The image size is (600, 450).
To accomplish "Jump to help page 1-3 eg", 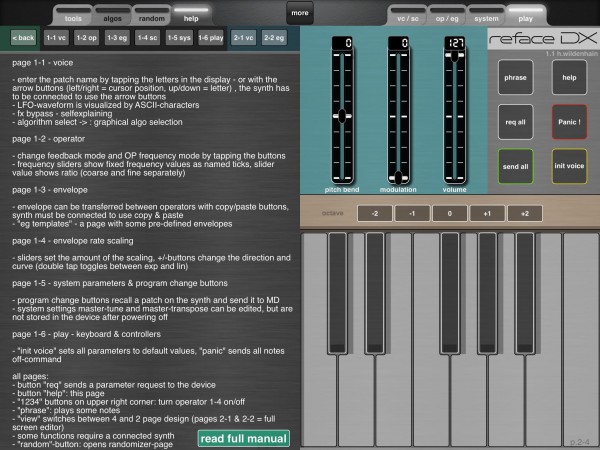I will 117,38.
